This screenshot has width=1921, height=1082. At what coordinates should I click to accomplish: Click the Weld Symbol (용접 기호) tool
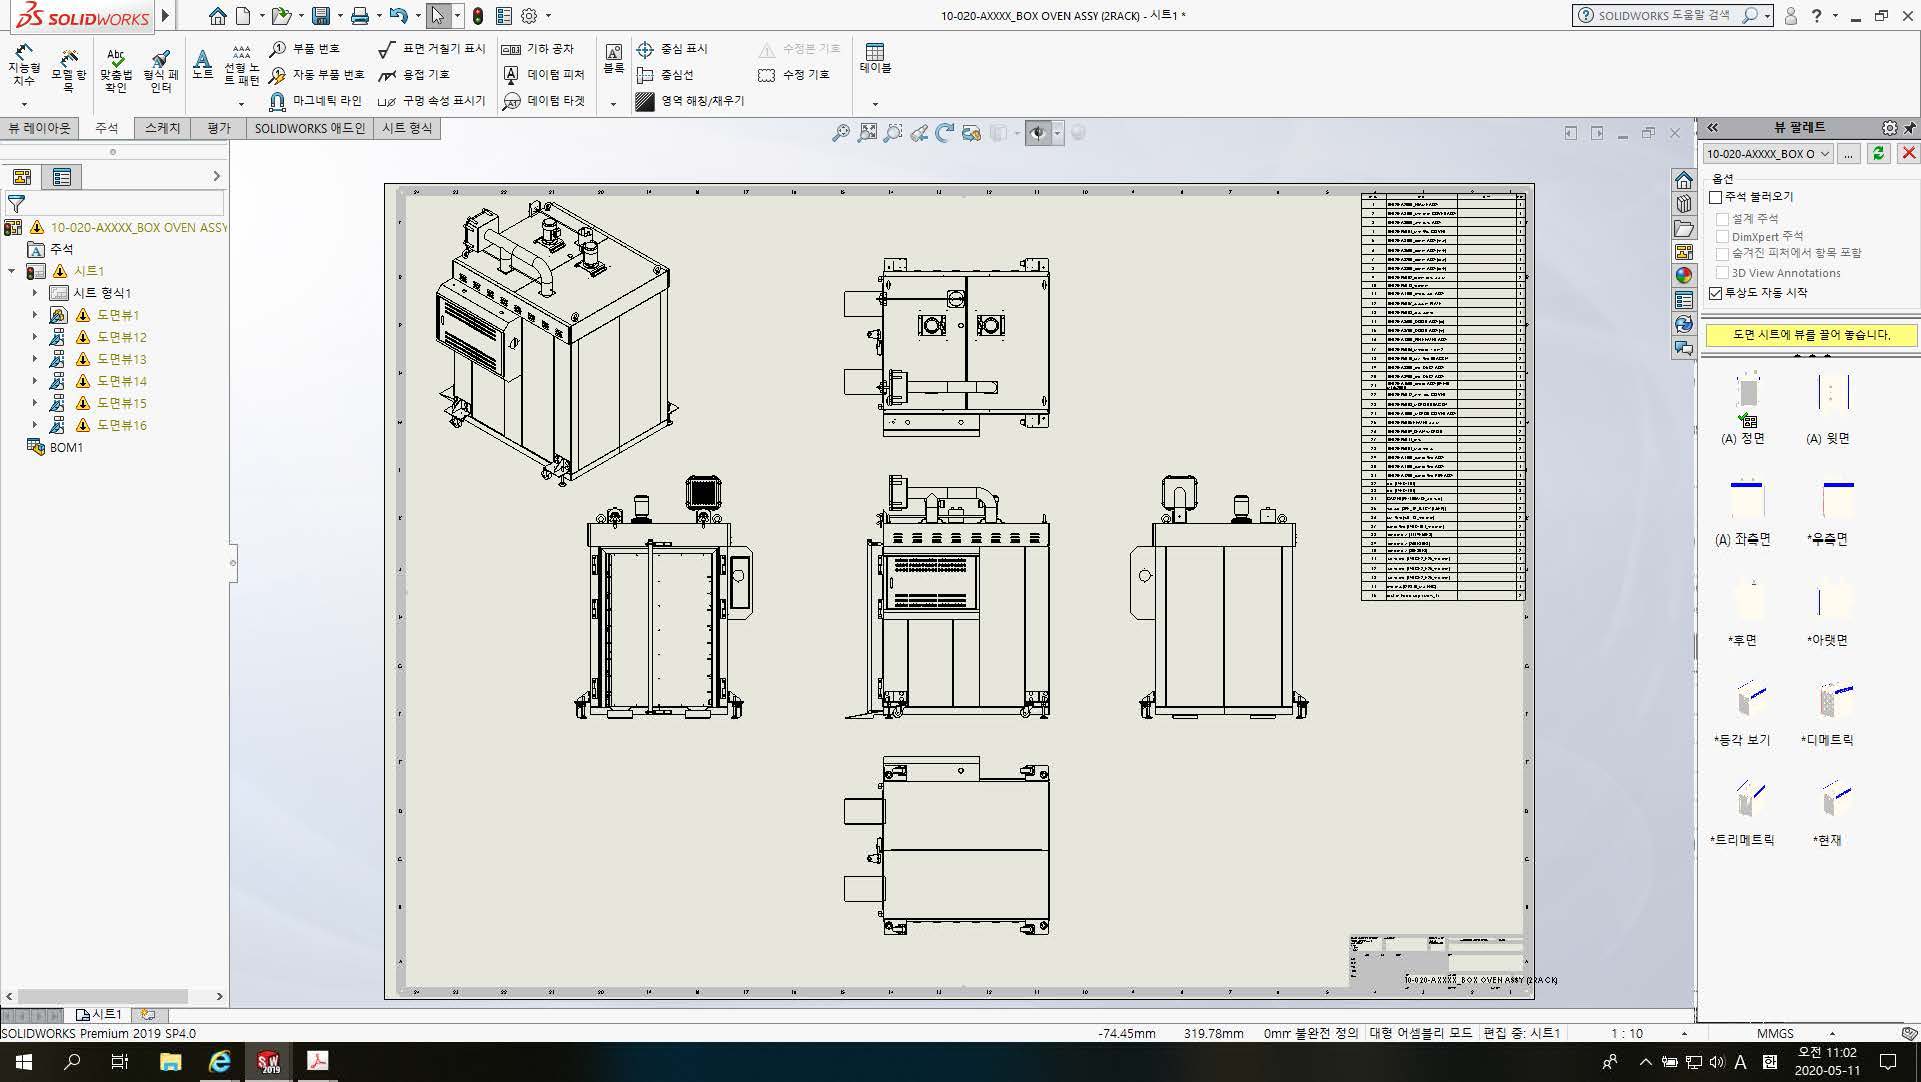pyautogui.click(x=415, y=74)
